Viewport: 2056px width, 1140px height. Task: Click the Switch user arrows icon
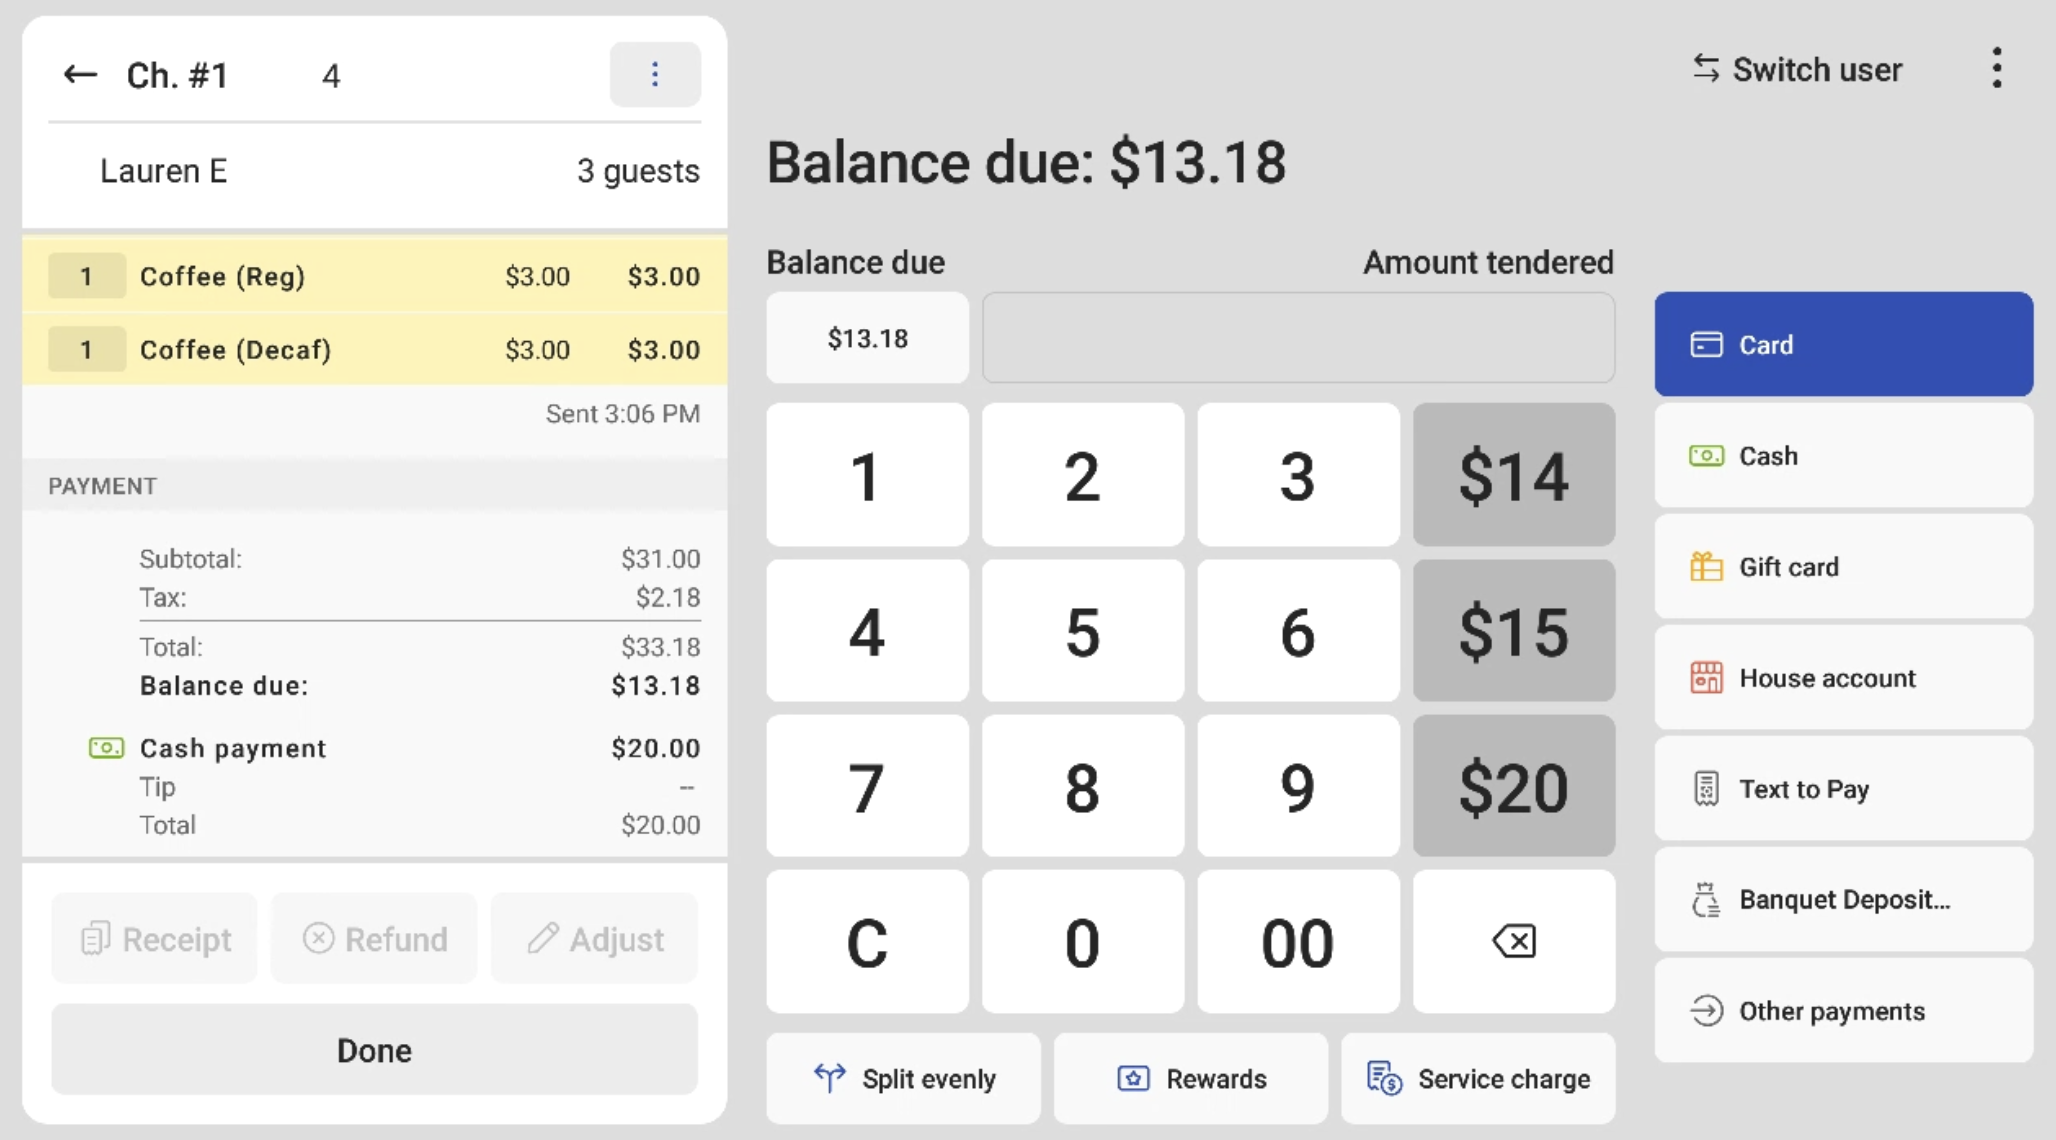[1705, 68]
